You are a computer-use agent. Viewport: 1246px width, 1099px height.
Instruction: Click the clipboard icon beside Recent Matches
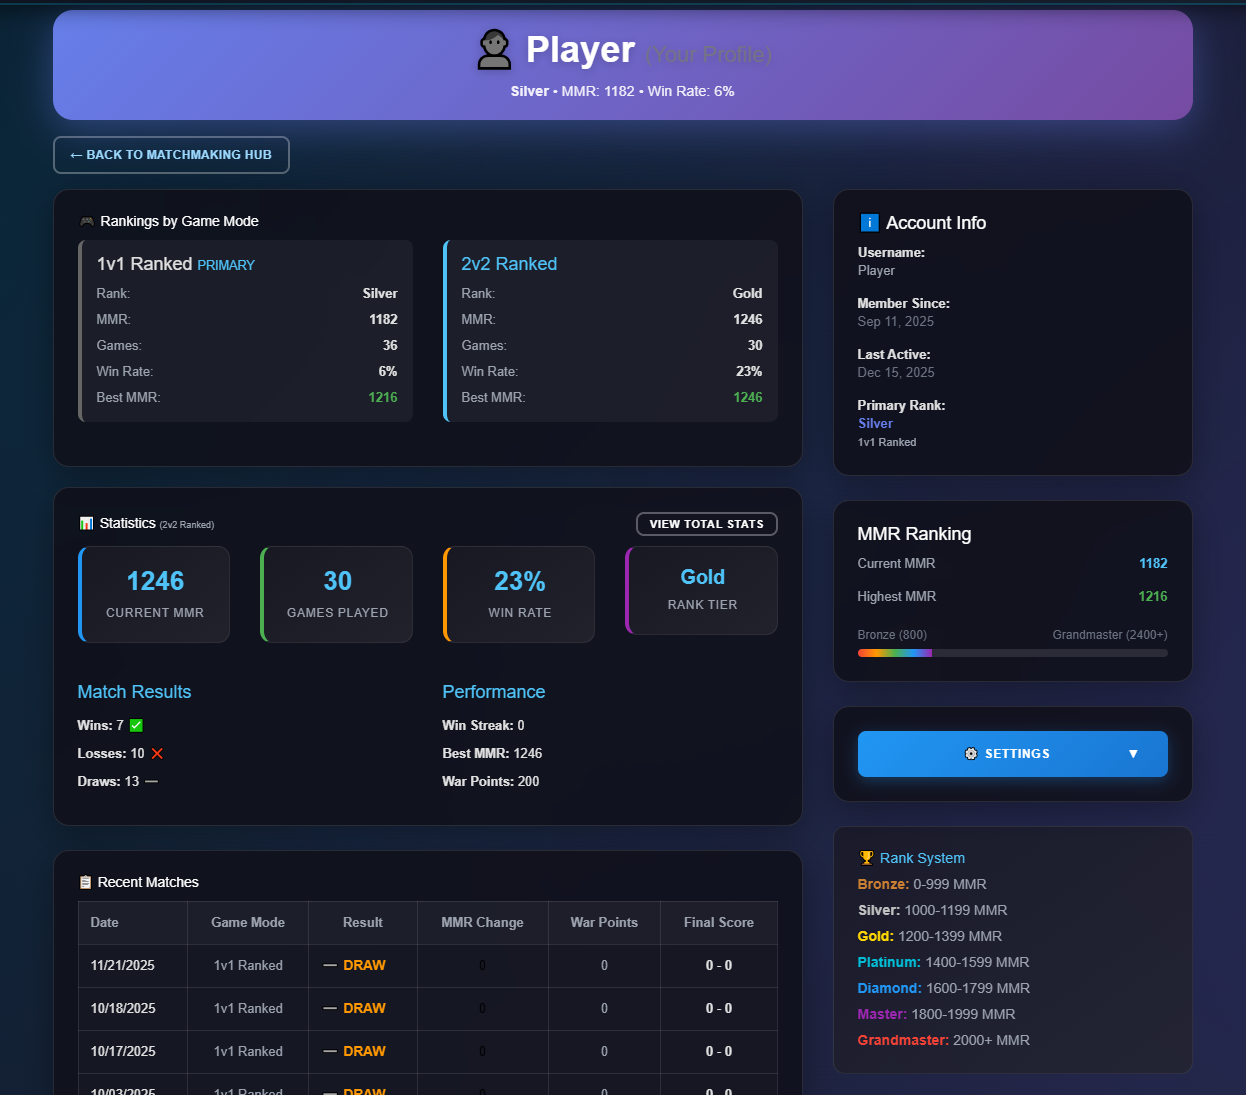(x=86, y=882)
